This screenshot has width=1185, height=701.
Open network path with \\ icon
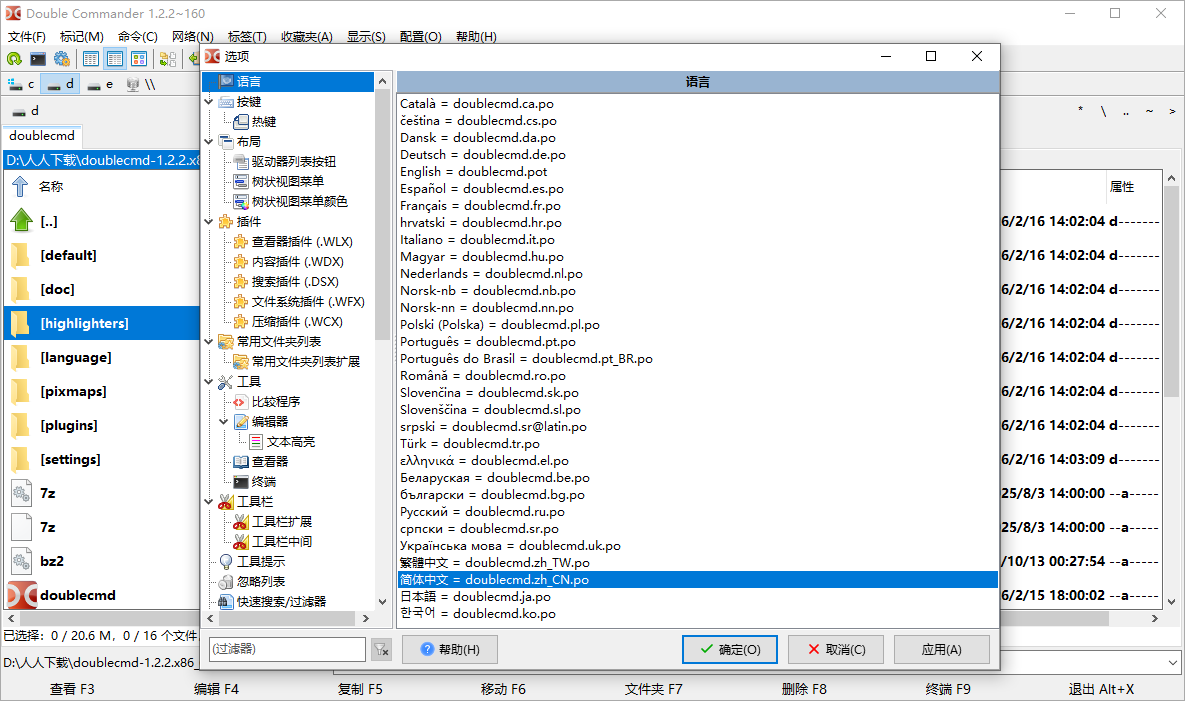149,84
